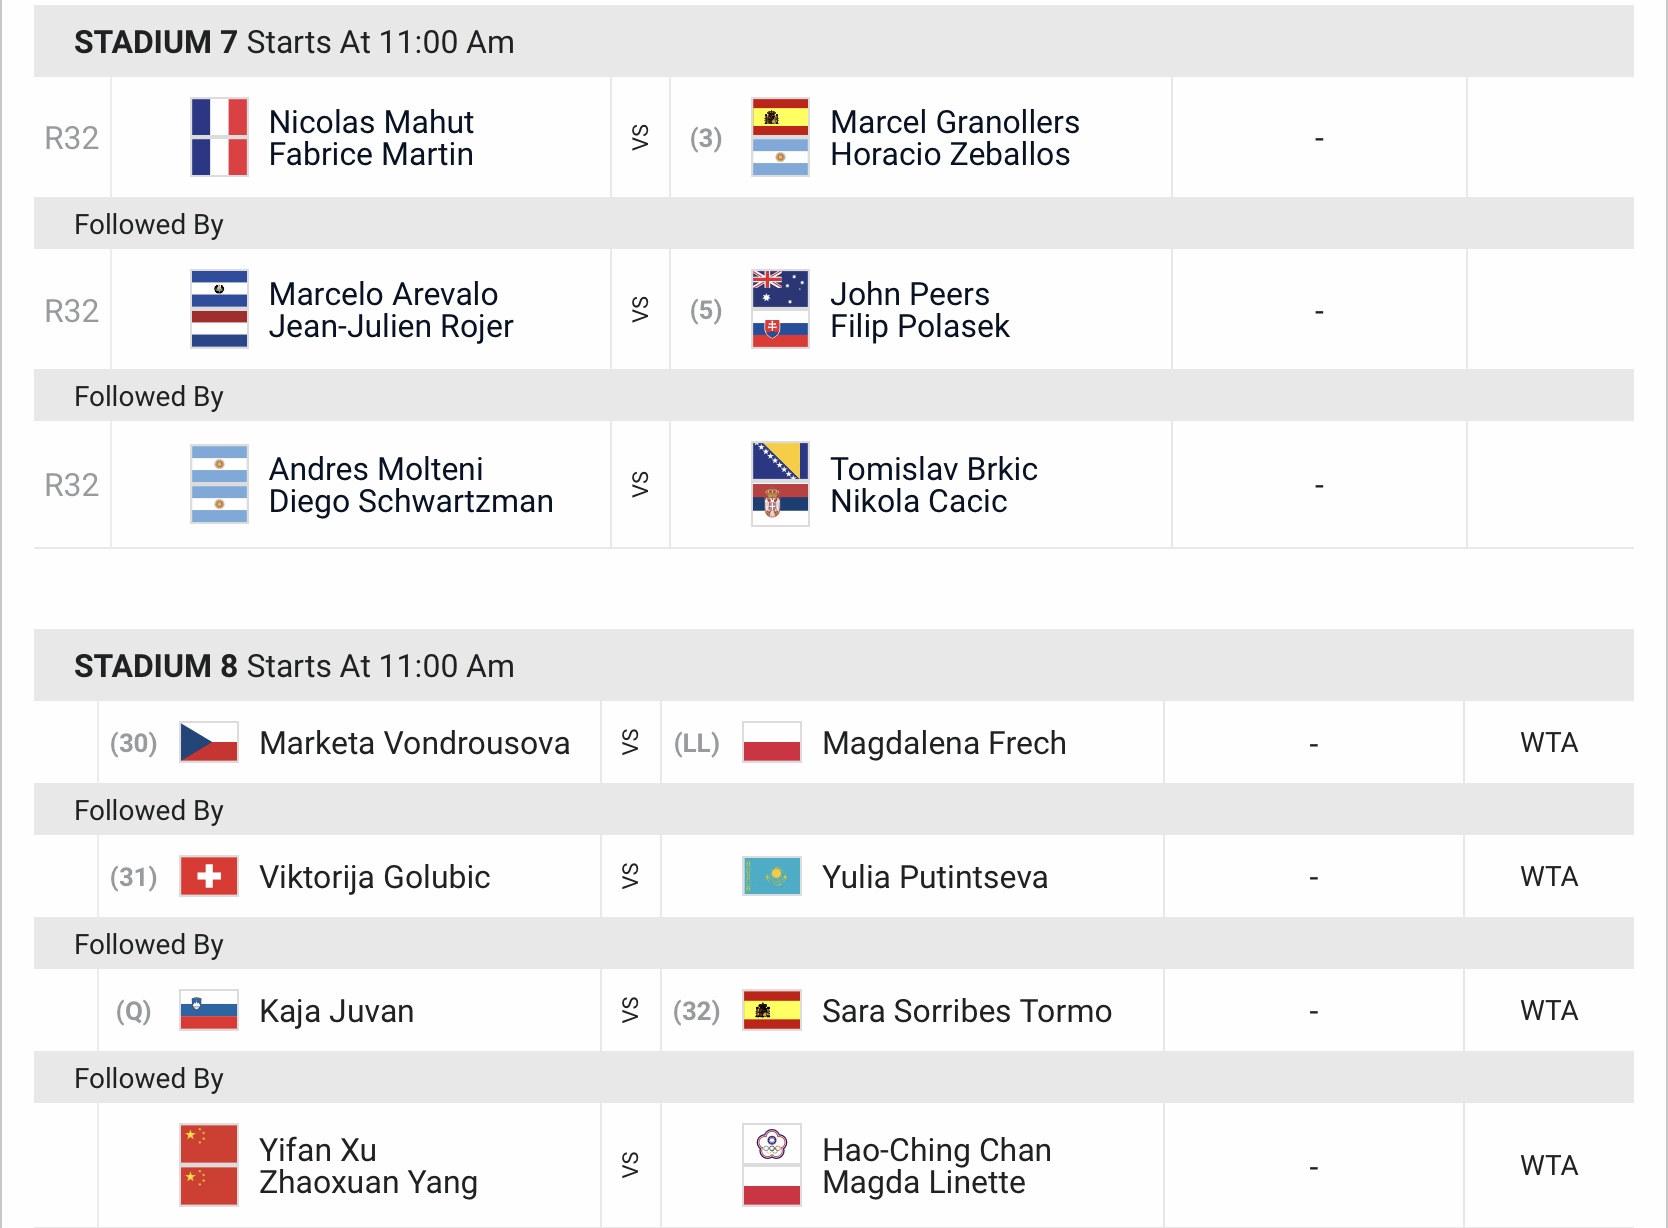Select Yifan Xu player name
This screenshot has width=1668, height=1228.
coord(318,1150)
